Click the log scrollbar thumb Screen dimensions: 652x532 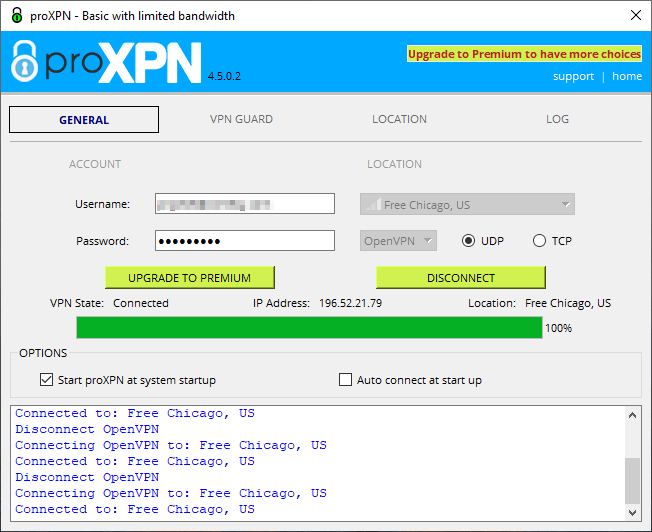(x=632, y=481)
